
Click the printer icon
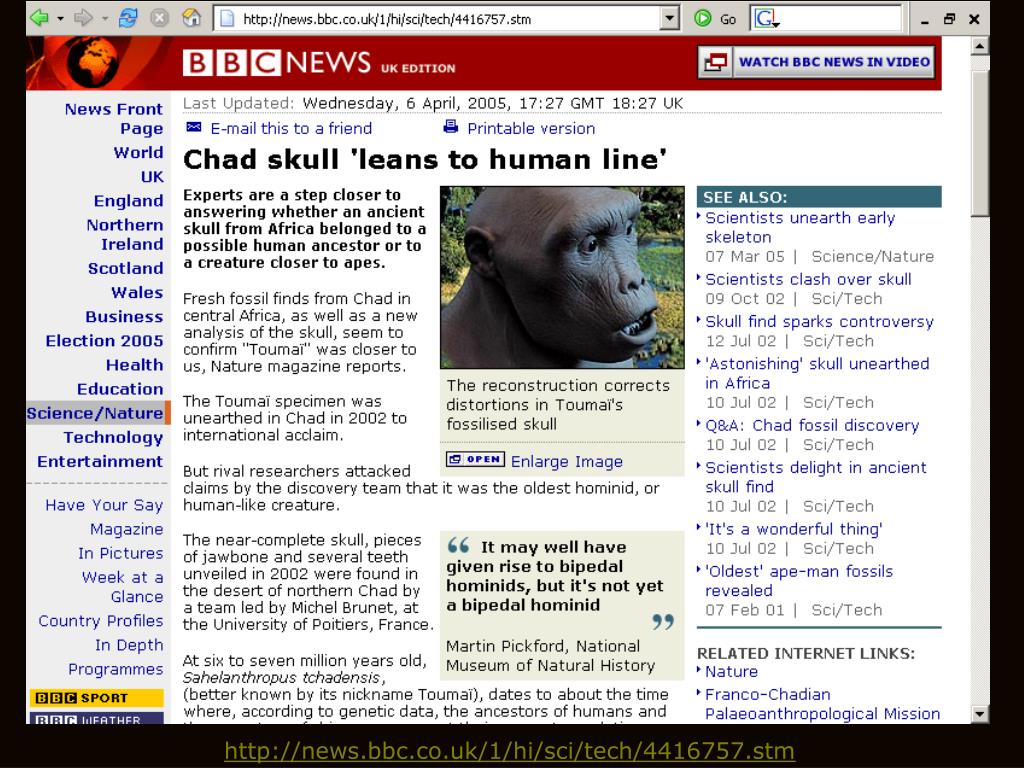[451, 127]
